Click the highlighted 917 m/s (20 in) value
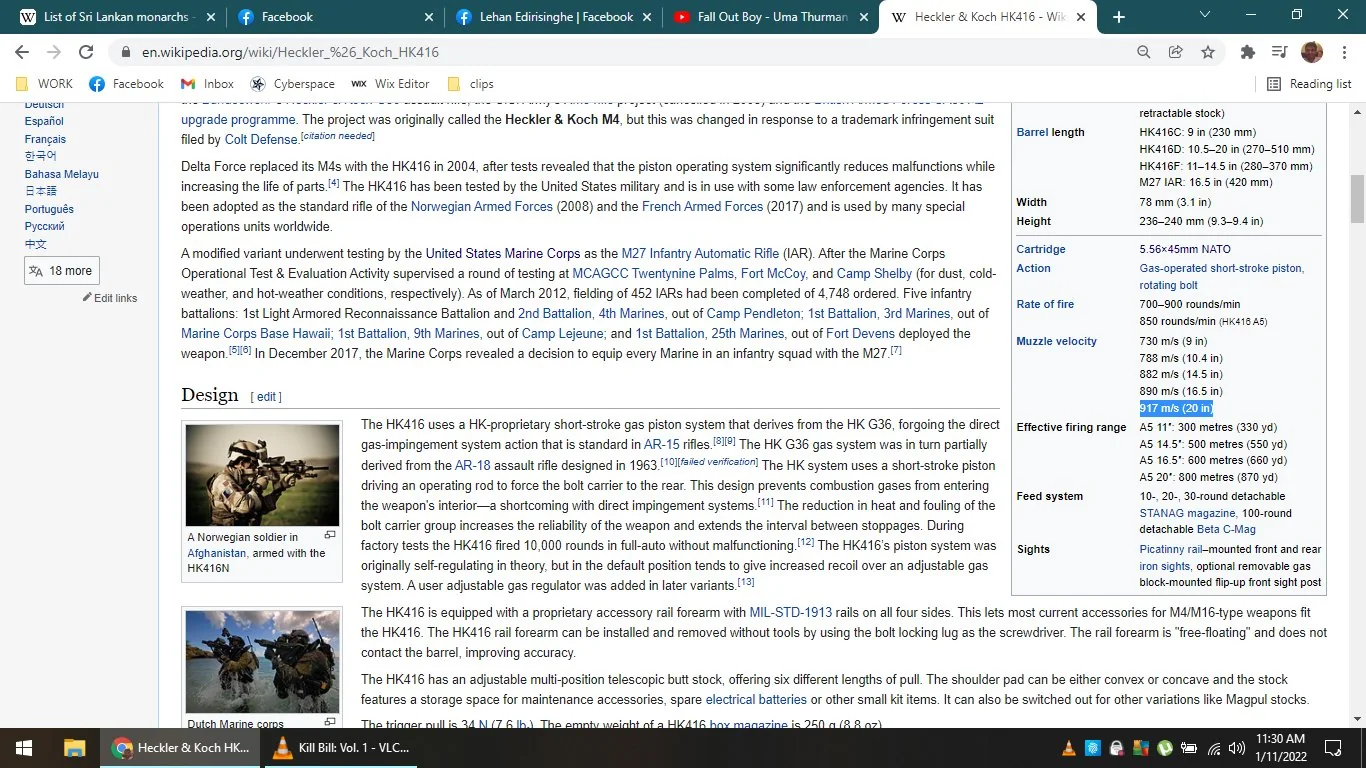Viewport: 1366px width, 768px height. (1176, 408)
